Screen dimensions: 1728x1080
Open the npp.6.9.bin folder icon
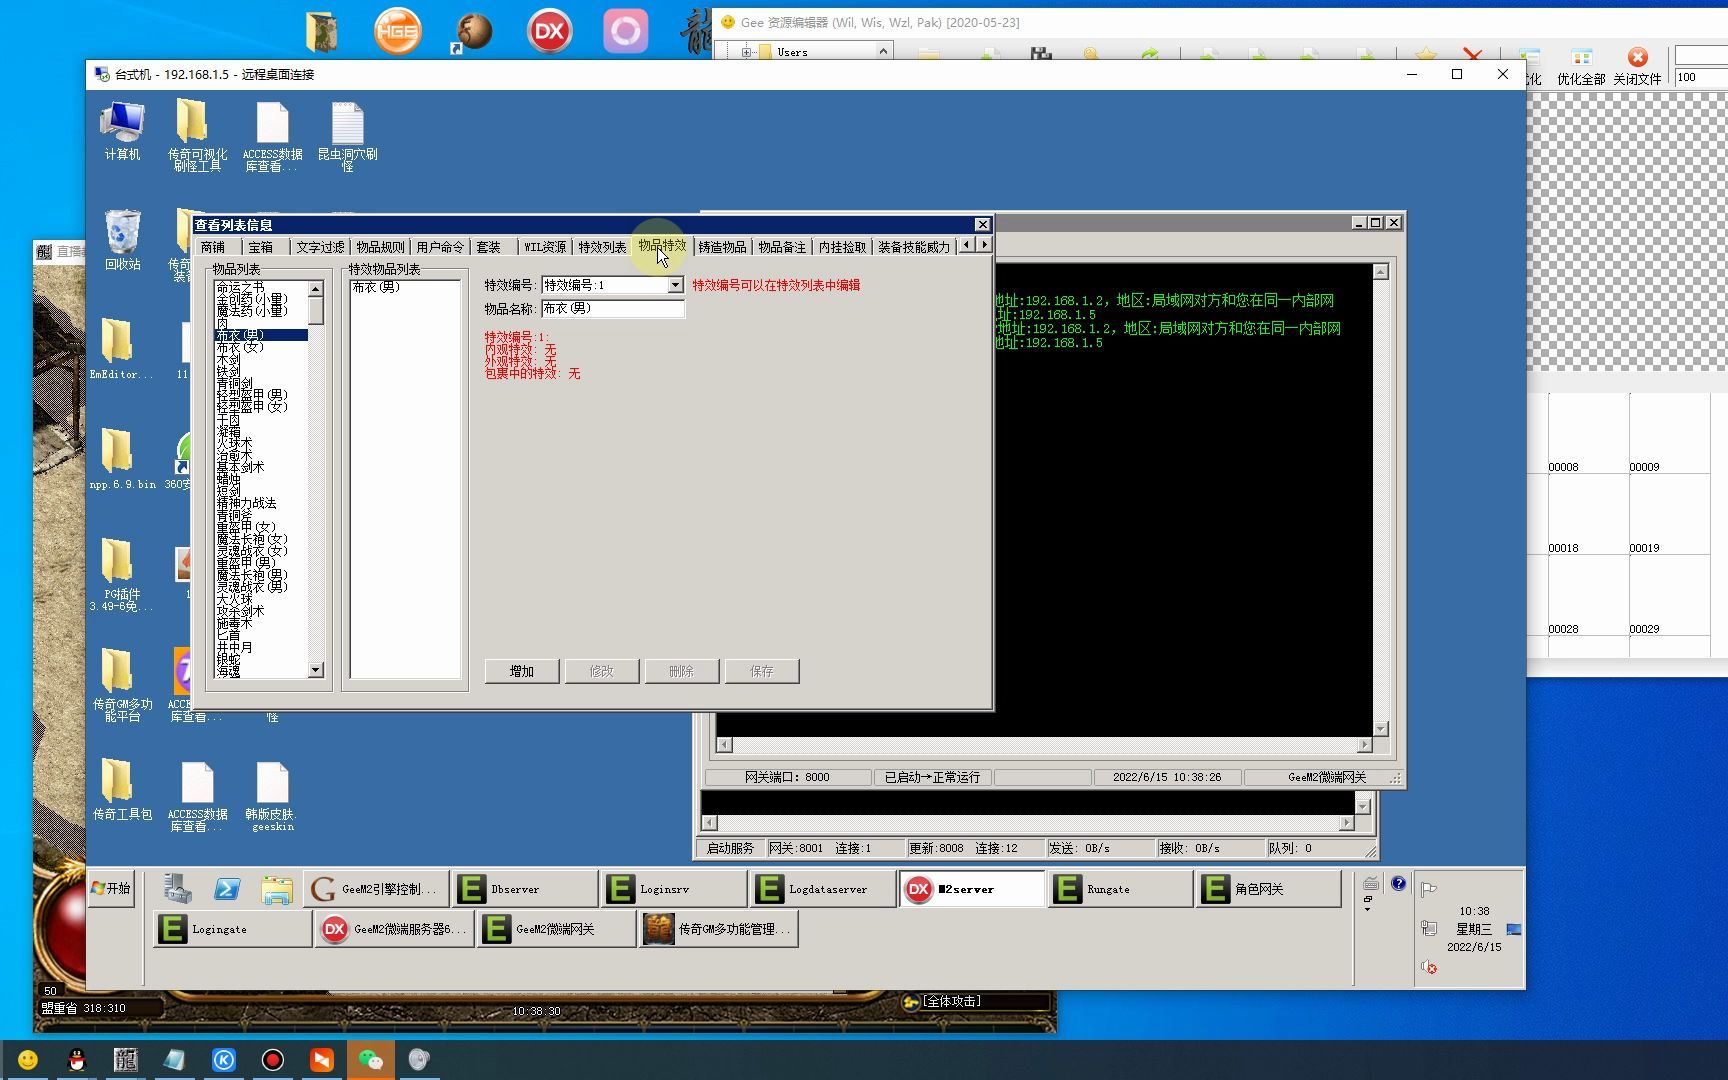click(122, 459)
